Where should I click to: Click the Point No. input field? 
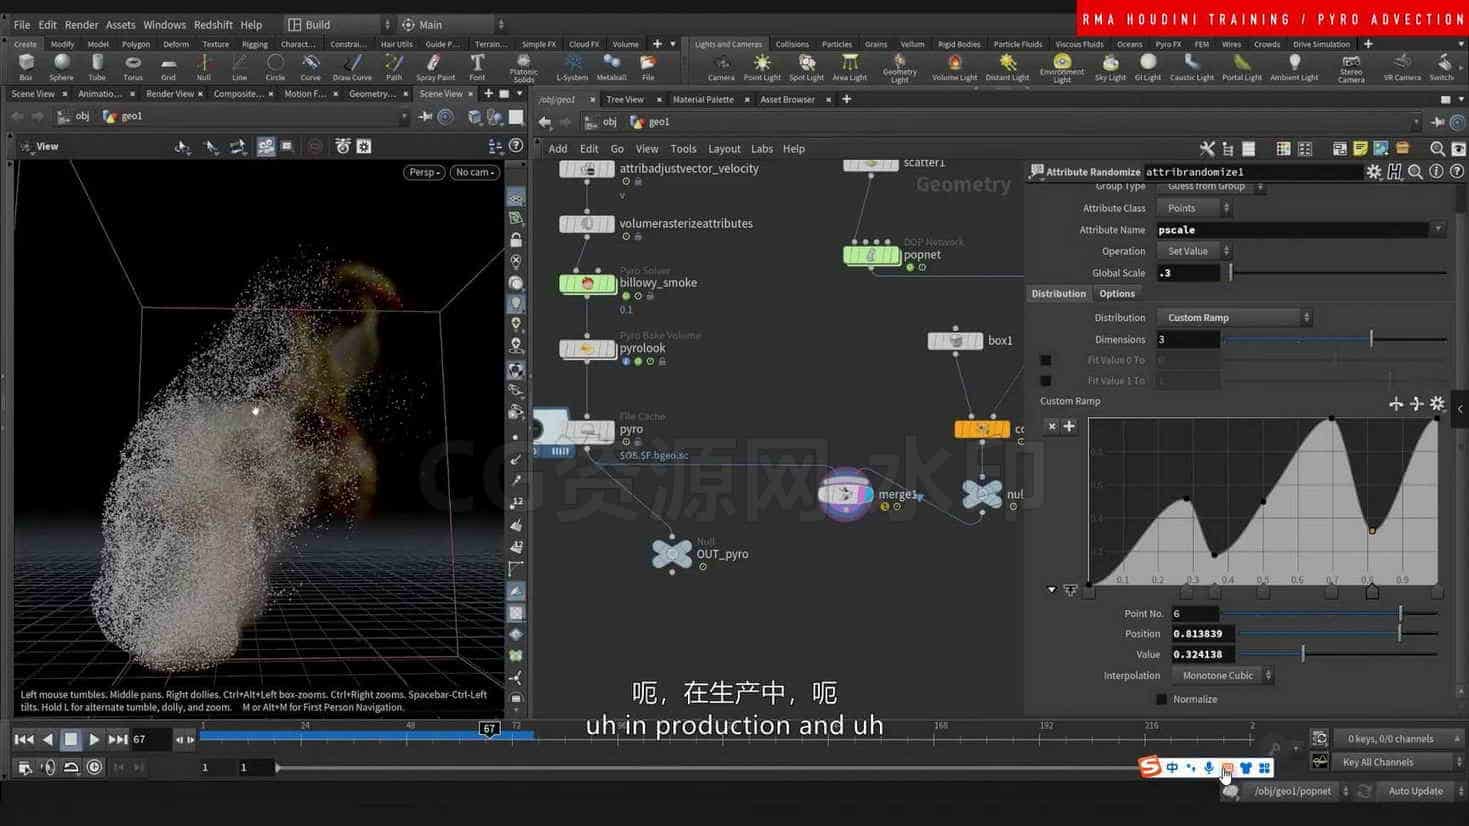[1195, 614]
